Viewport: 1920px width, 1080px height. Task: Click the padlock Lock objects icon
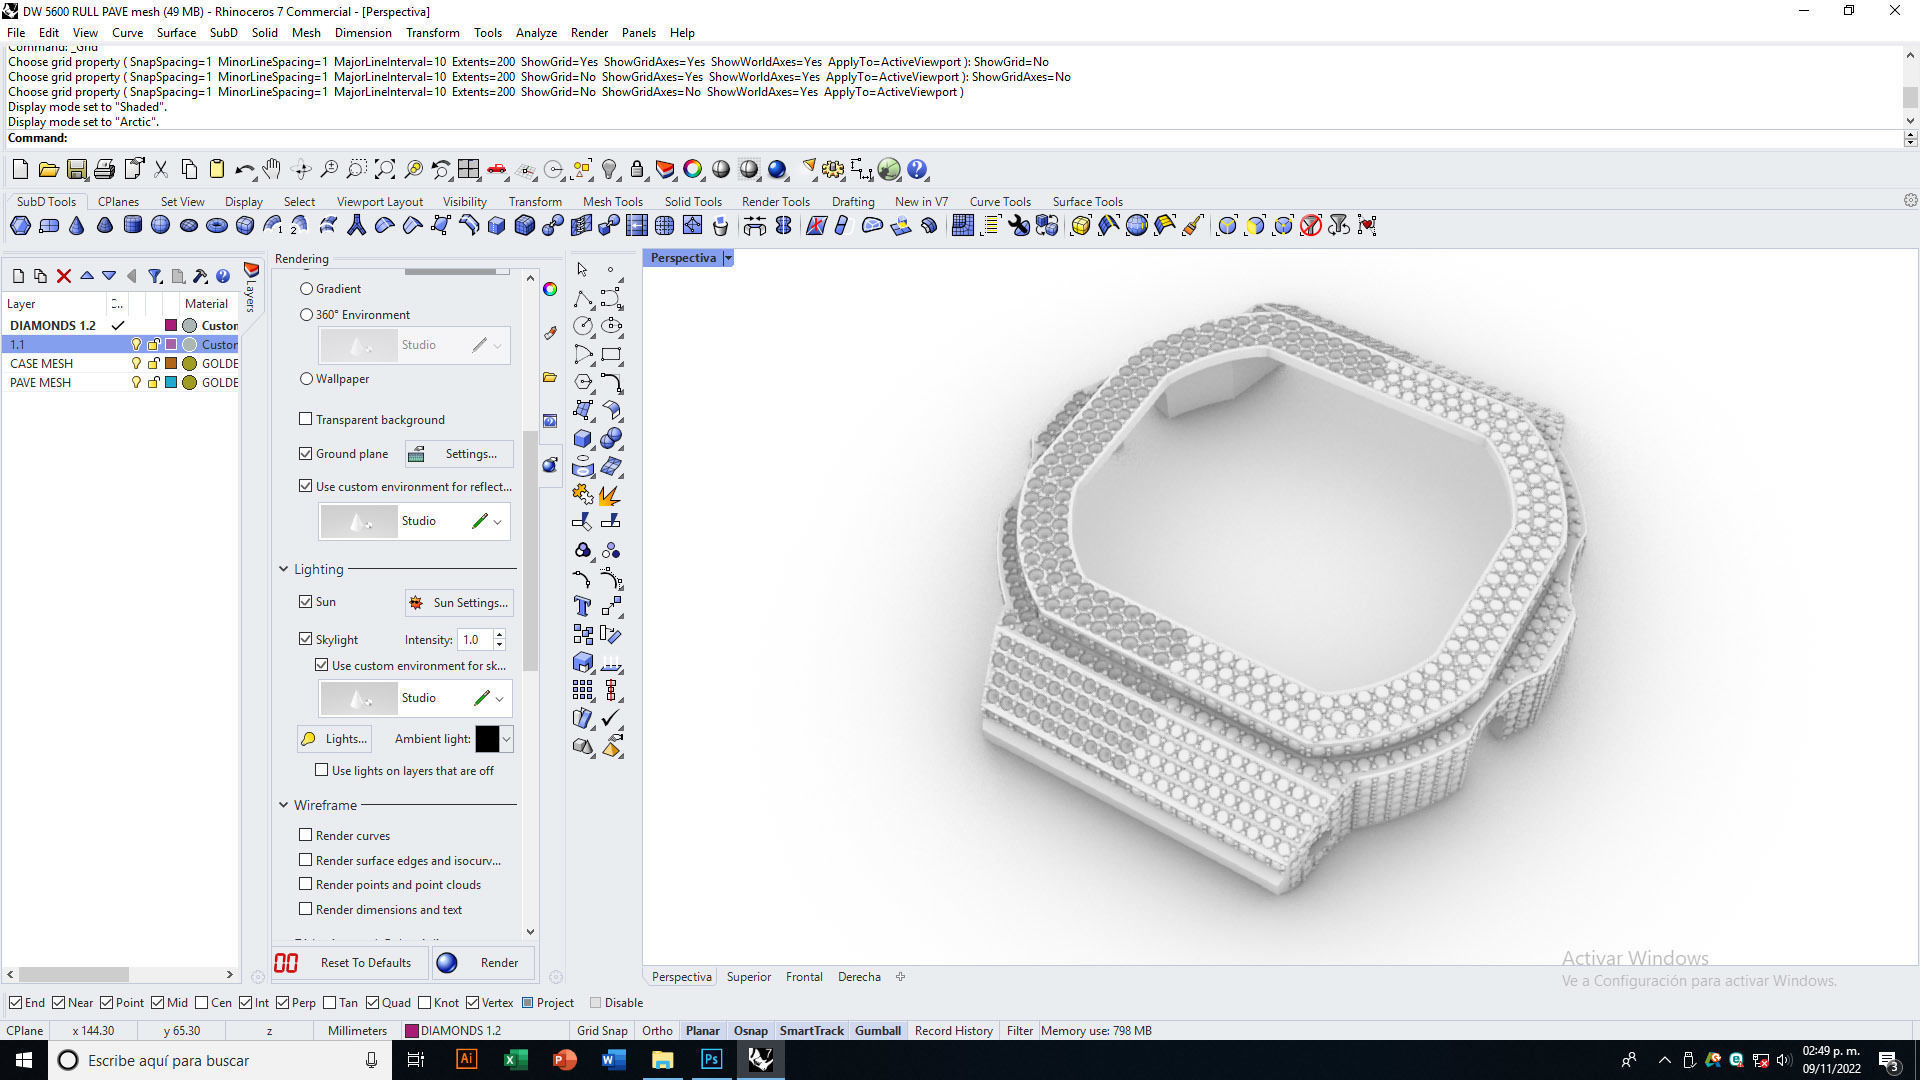pos(637,169)
